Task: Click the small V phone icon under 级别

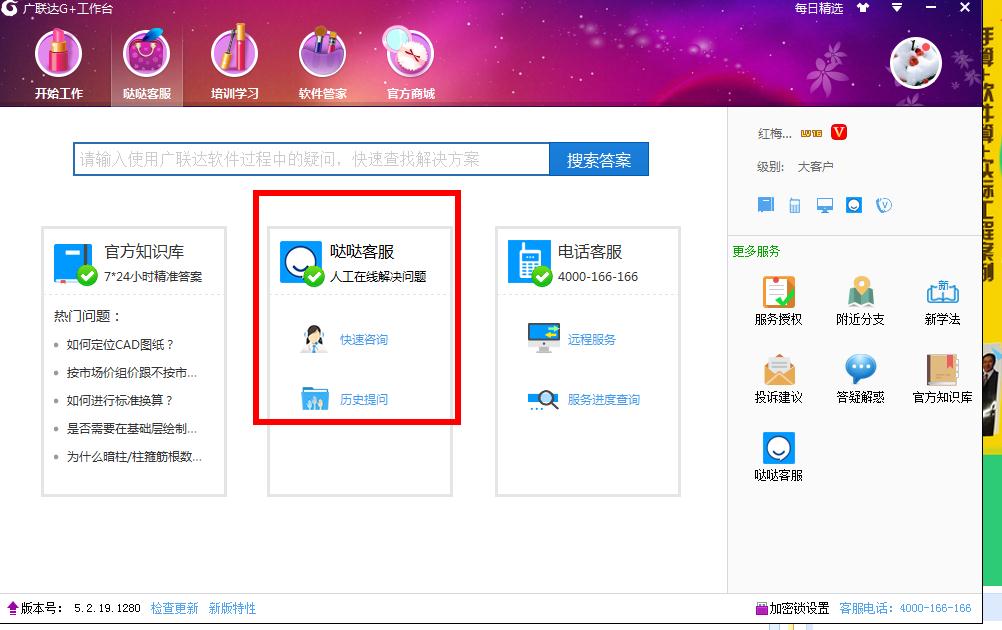Action: pyautogui.click(x=883, y=205)
